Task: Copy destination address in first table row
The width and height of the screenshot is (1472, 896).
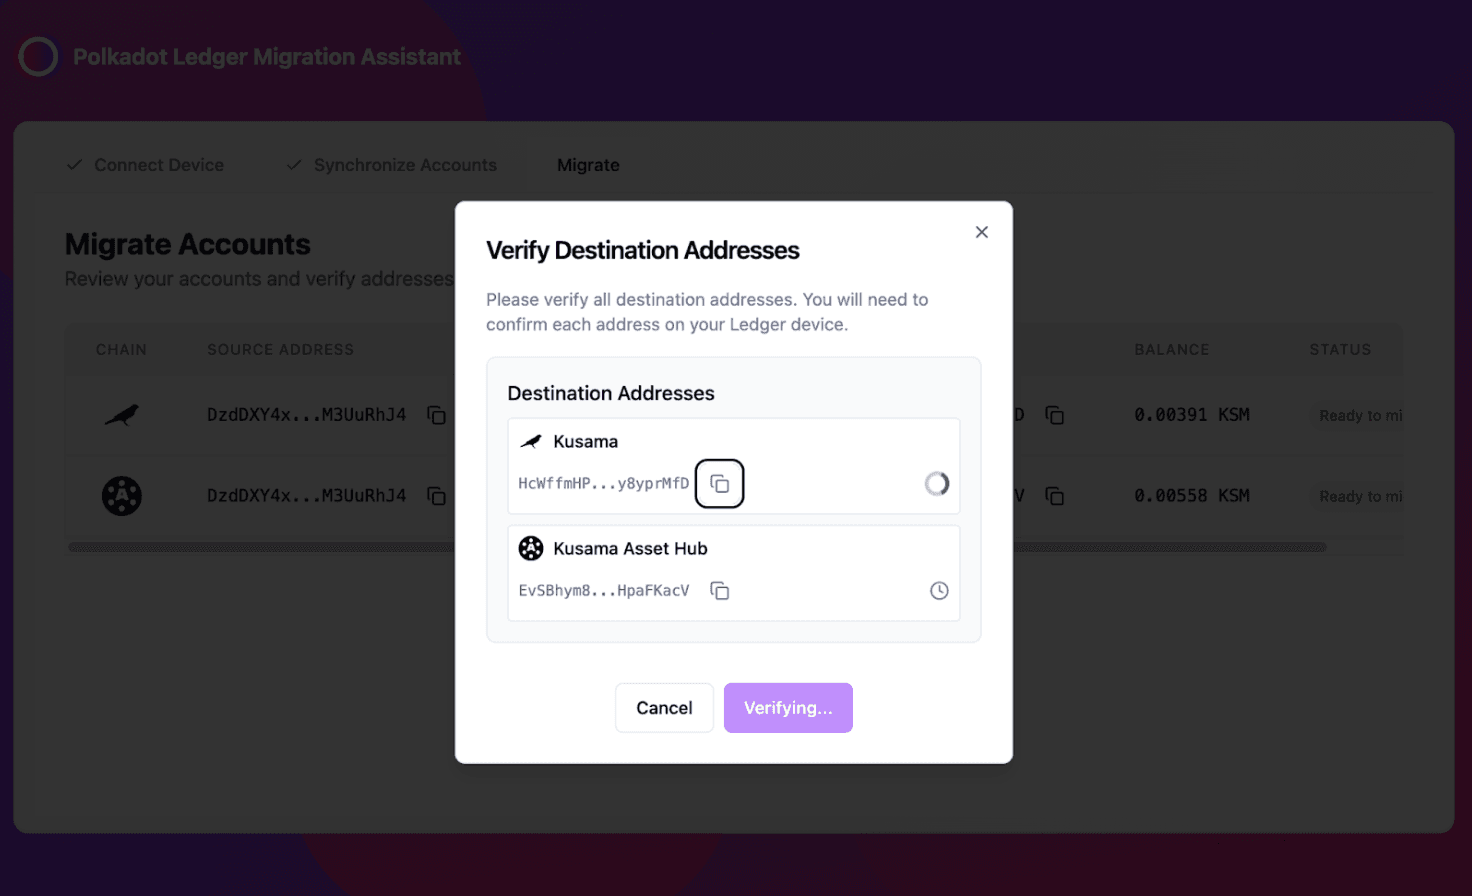Action: [1055, 415]
